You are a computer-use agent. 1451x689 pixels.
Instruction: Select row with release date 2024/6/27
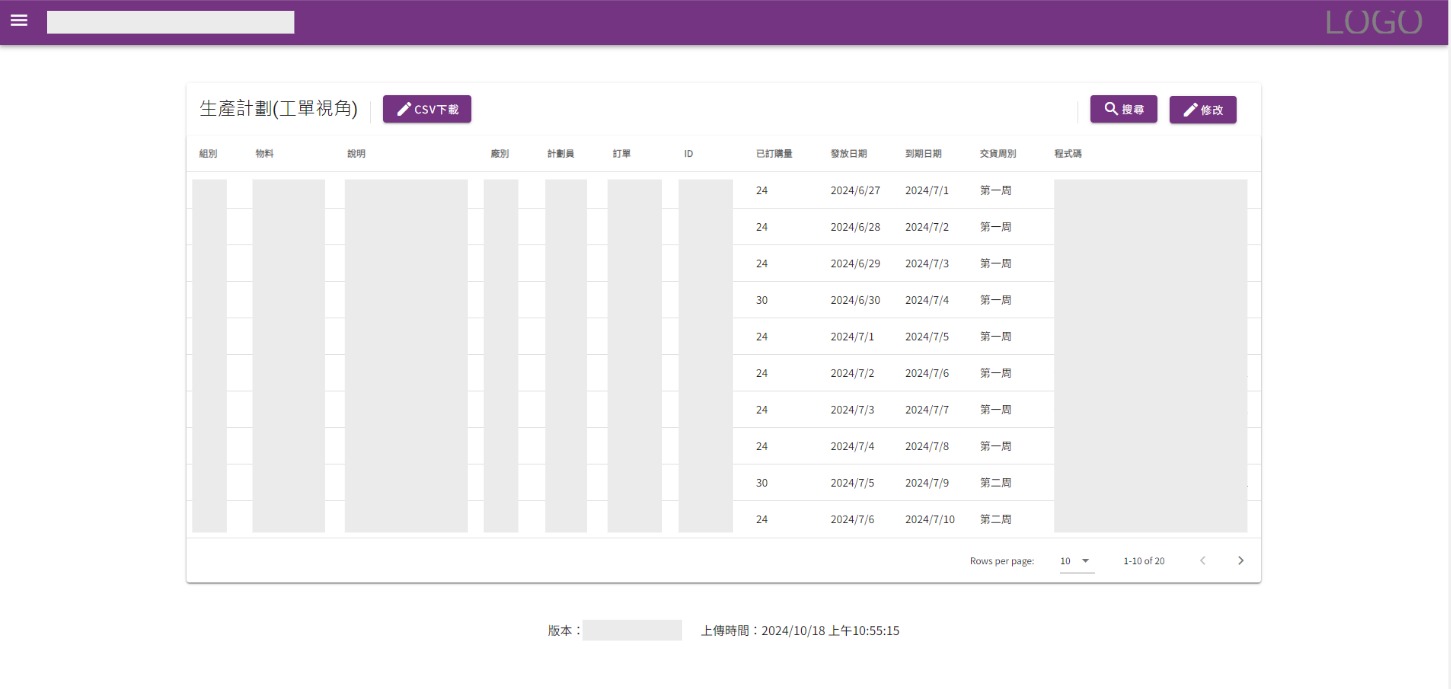click(x=855, y=190)
